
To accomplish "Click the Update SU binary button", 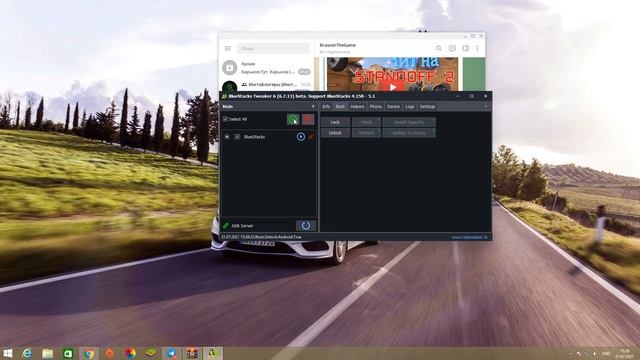I will 409,133.
